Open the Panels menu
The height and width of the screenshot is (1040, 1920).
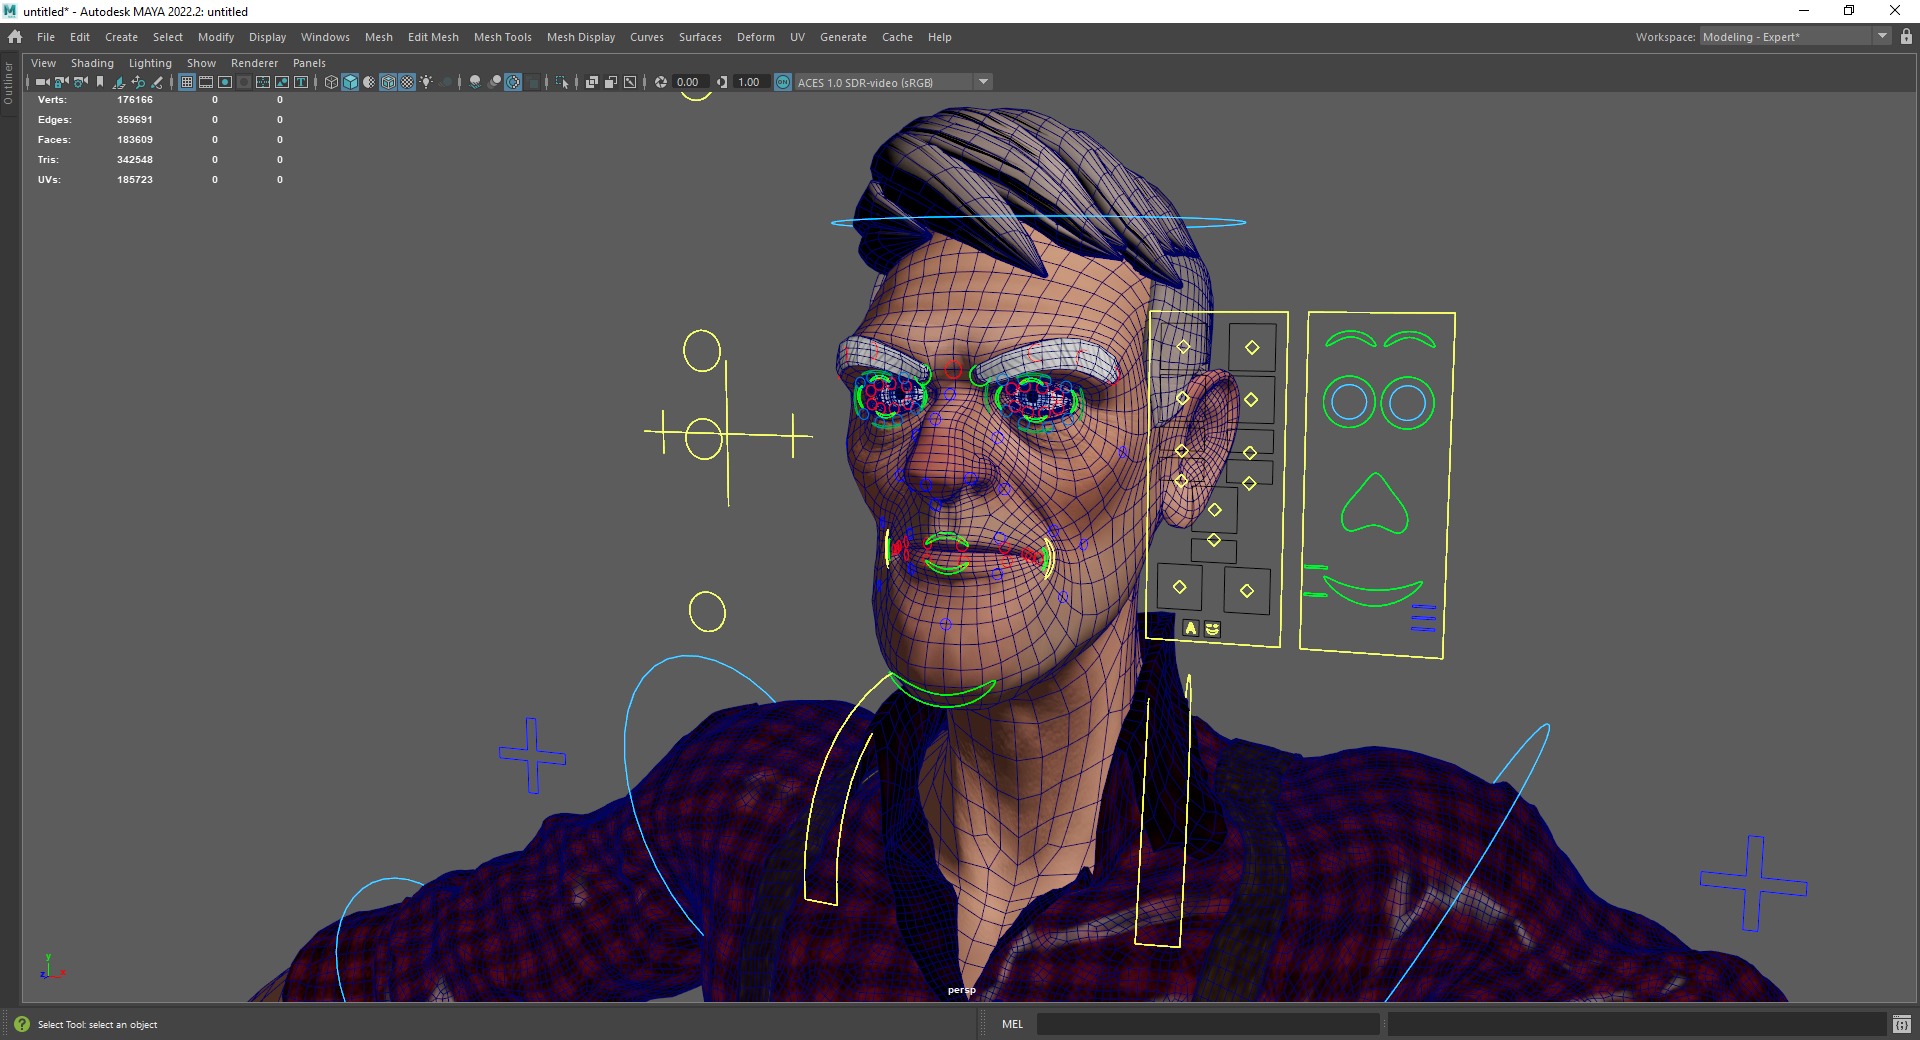(309, 63)
